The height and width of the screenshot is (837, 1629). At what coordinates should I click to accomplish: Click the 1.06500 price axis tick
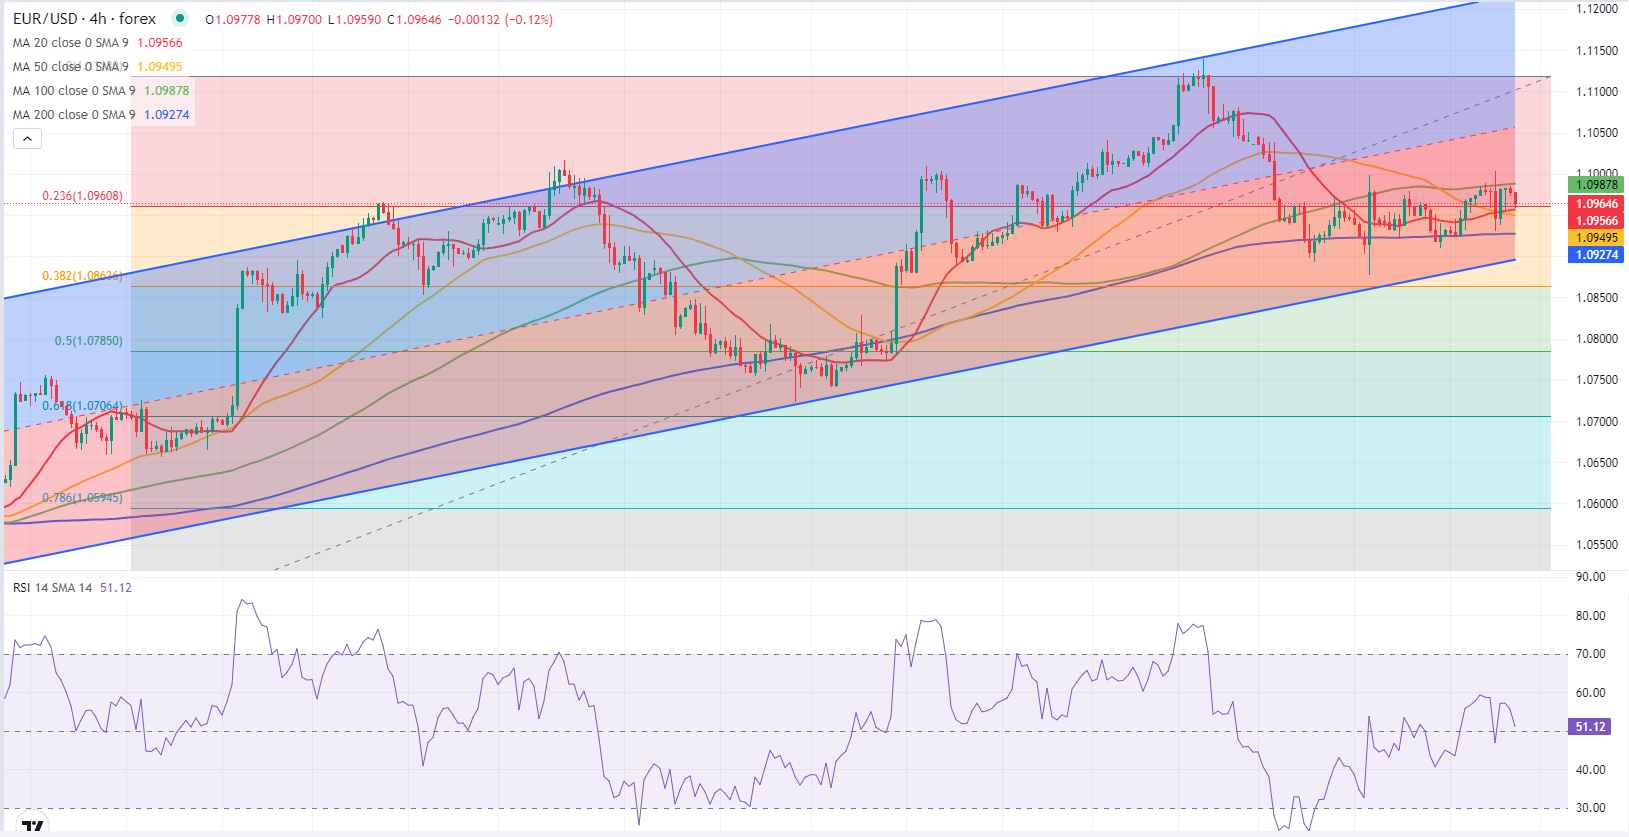pos(1596,463)
